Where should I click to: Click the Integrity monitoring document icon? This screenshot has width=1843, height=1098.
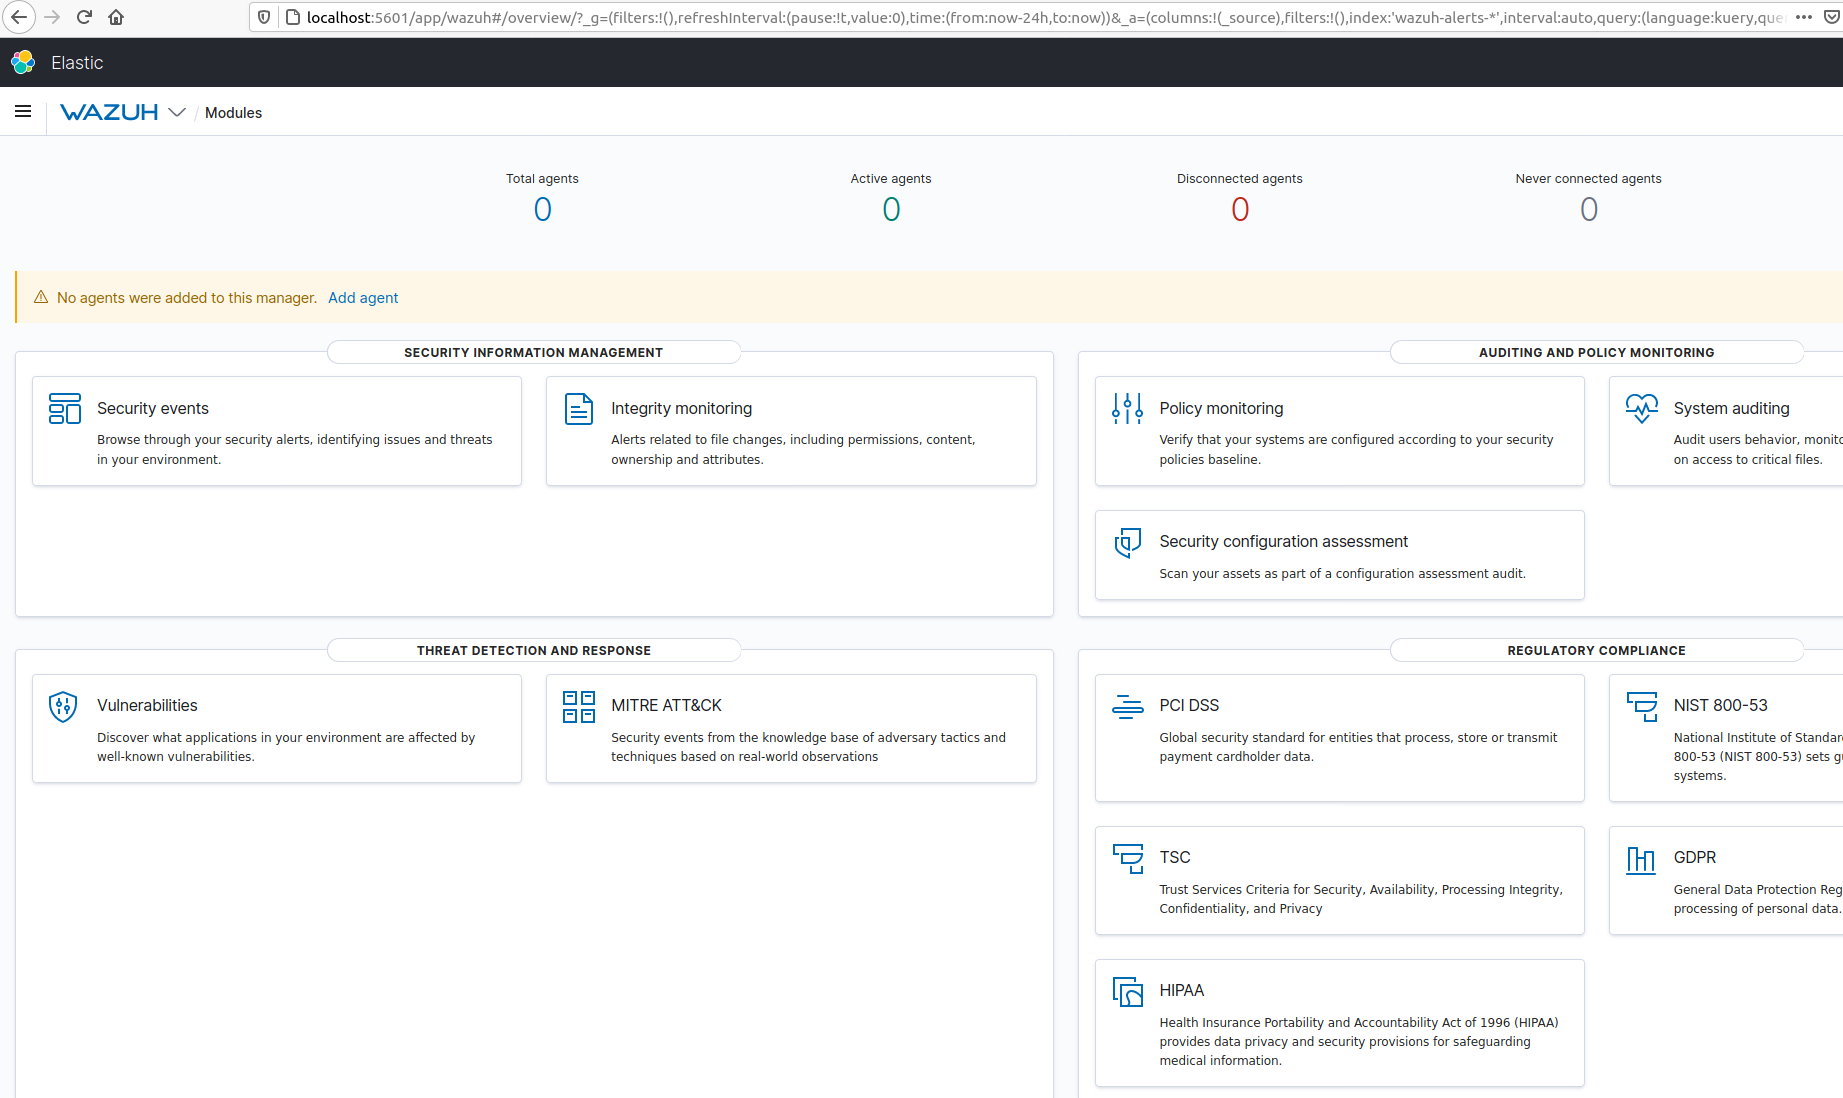pyautogui.click(x=579, y=408)
